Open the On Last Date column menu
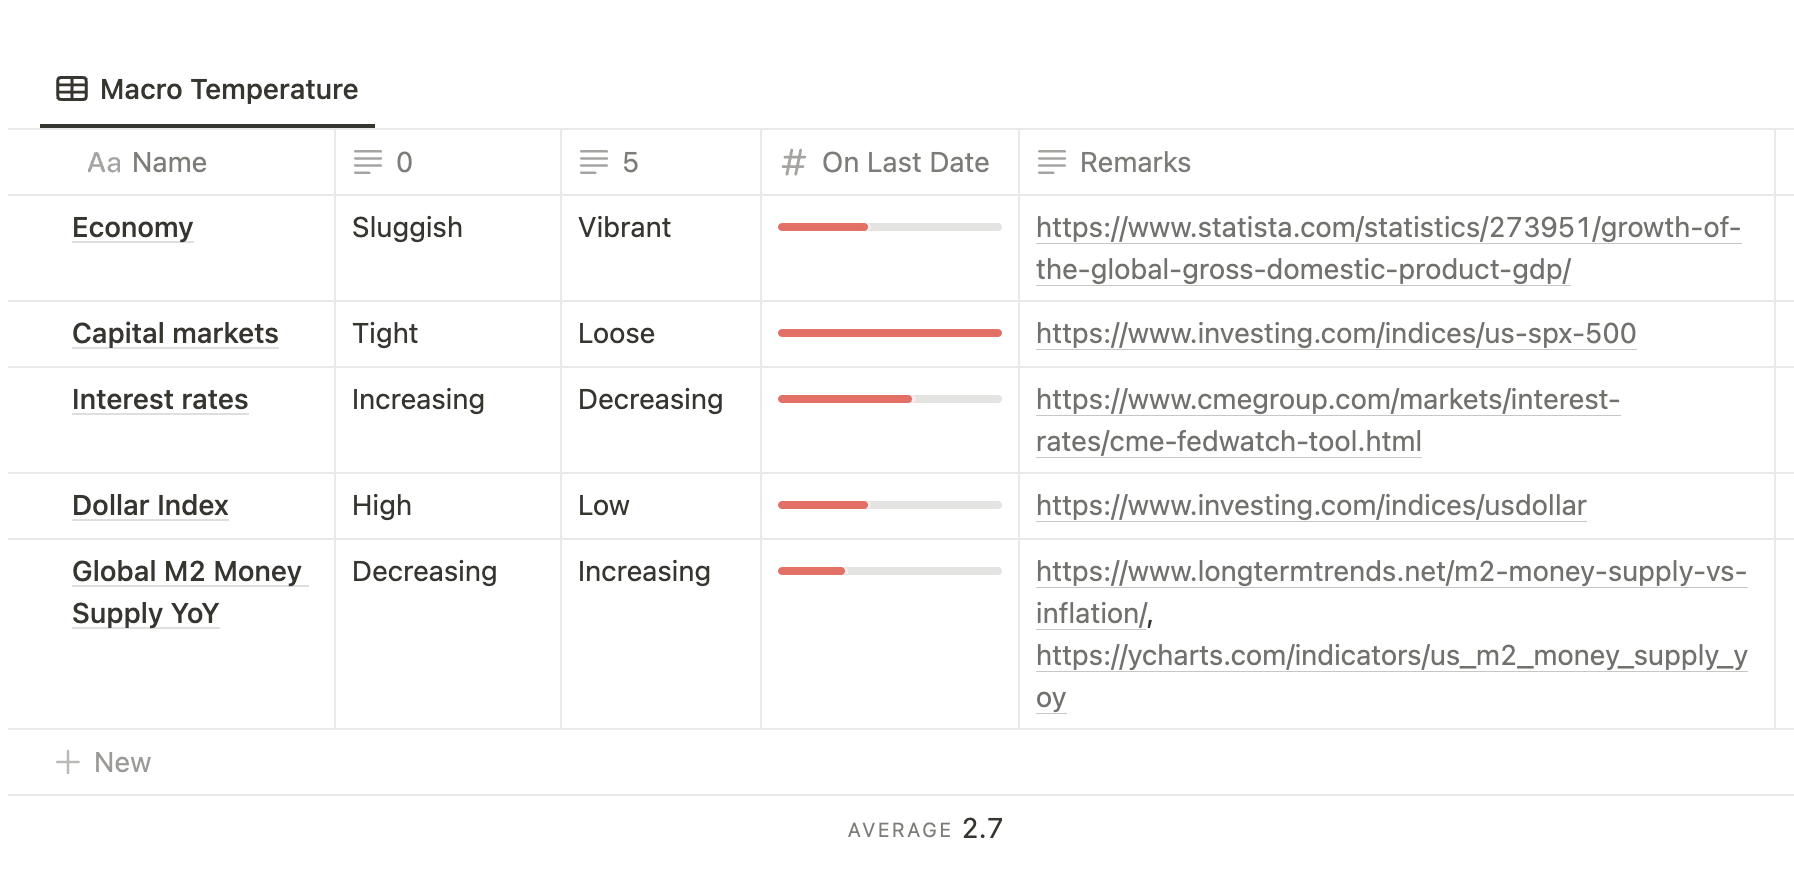The image size is (1794, 874). pos(905,162)
